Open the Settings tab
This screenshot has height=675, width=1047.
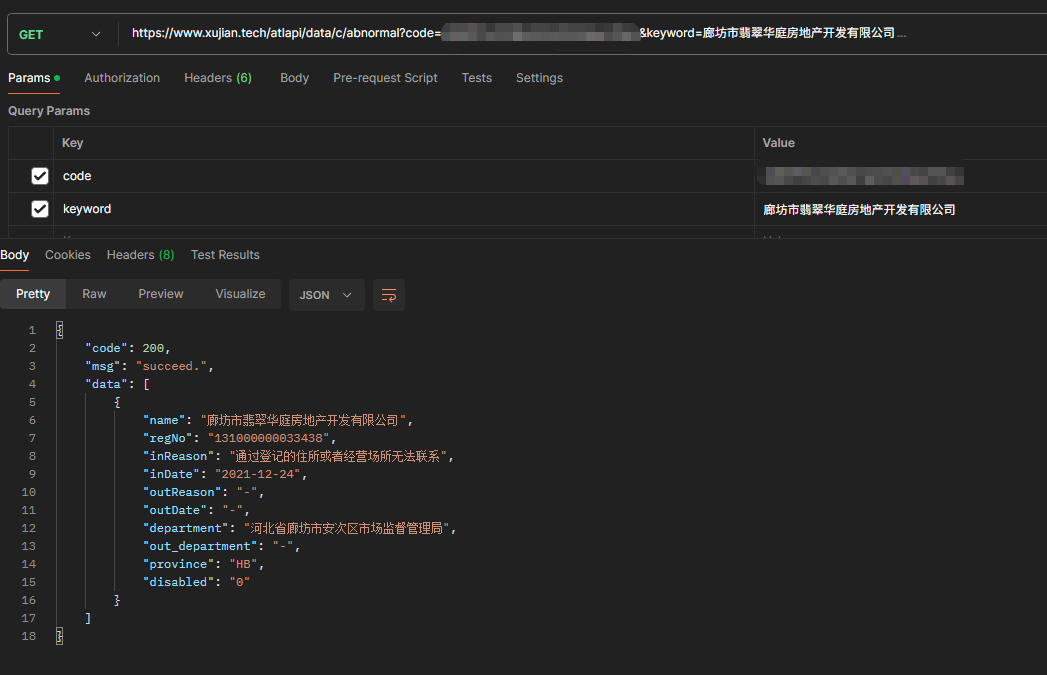pos(540,78)
